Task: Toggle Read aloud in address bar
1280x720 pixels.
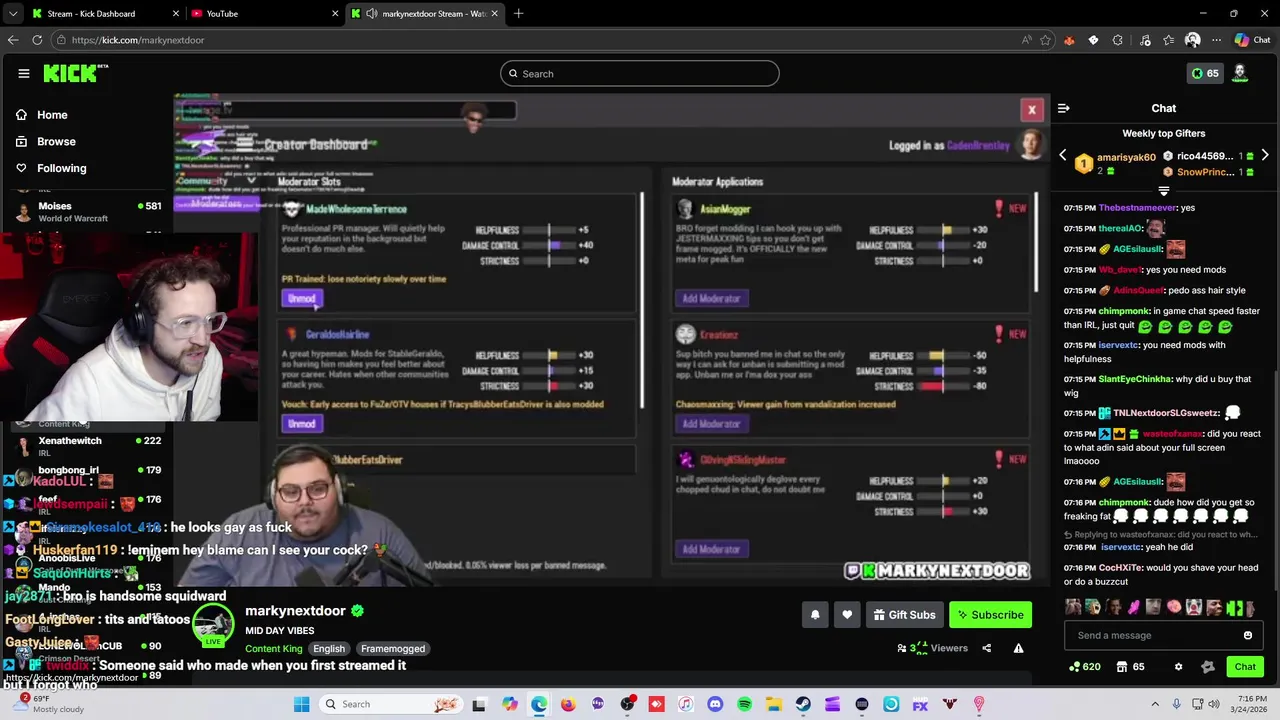Action: [x=1026, y=40]
